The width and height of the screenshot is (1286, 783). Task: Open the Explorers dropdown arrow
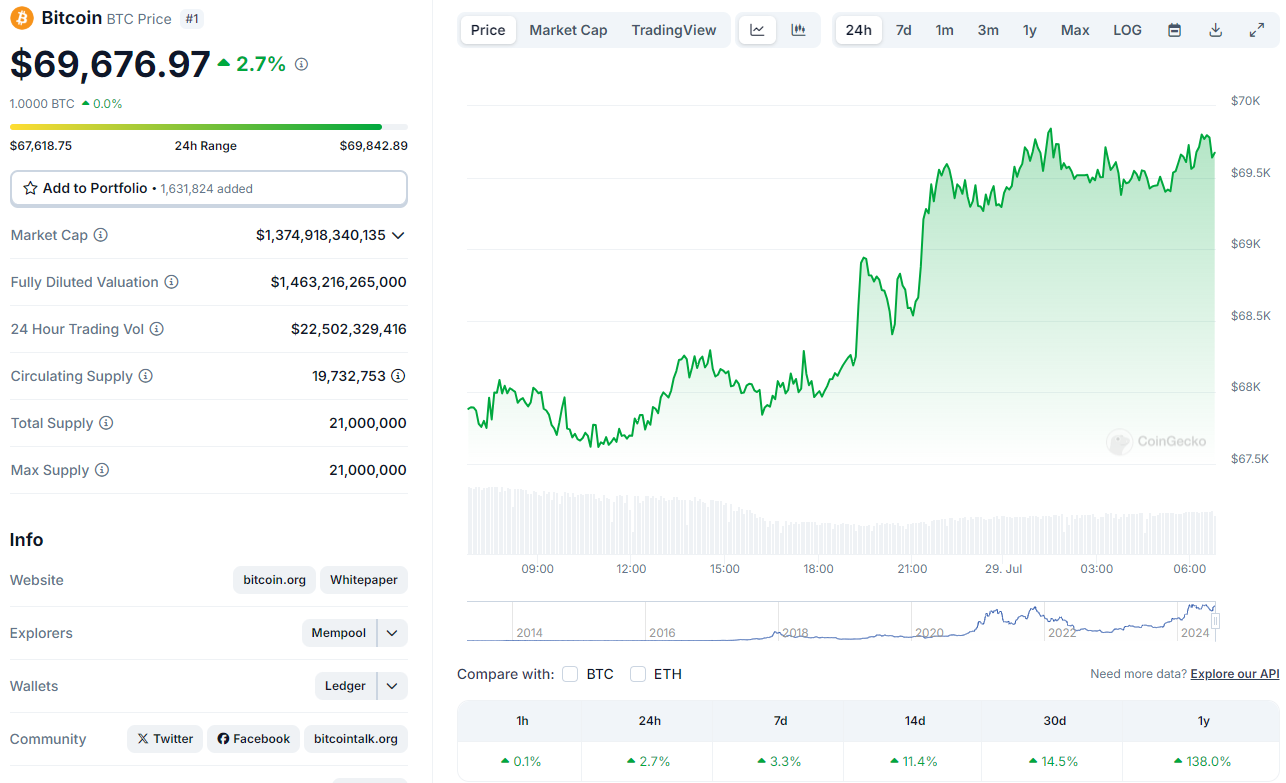392,633
